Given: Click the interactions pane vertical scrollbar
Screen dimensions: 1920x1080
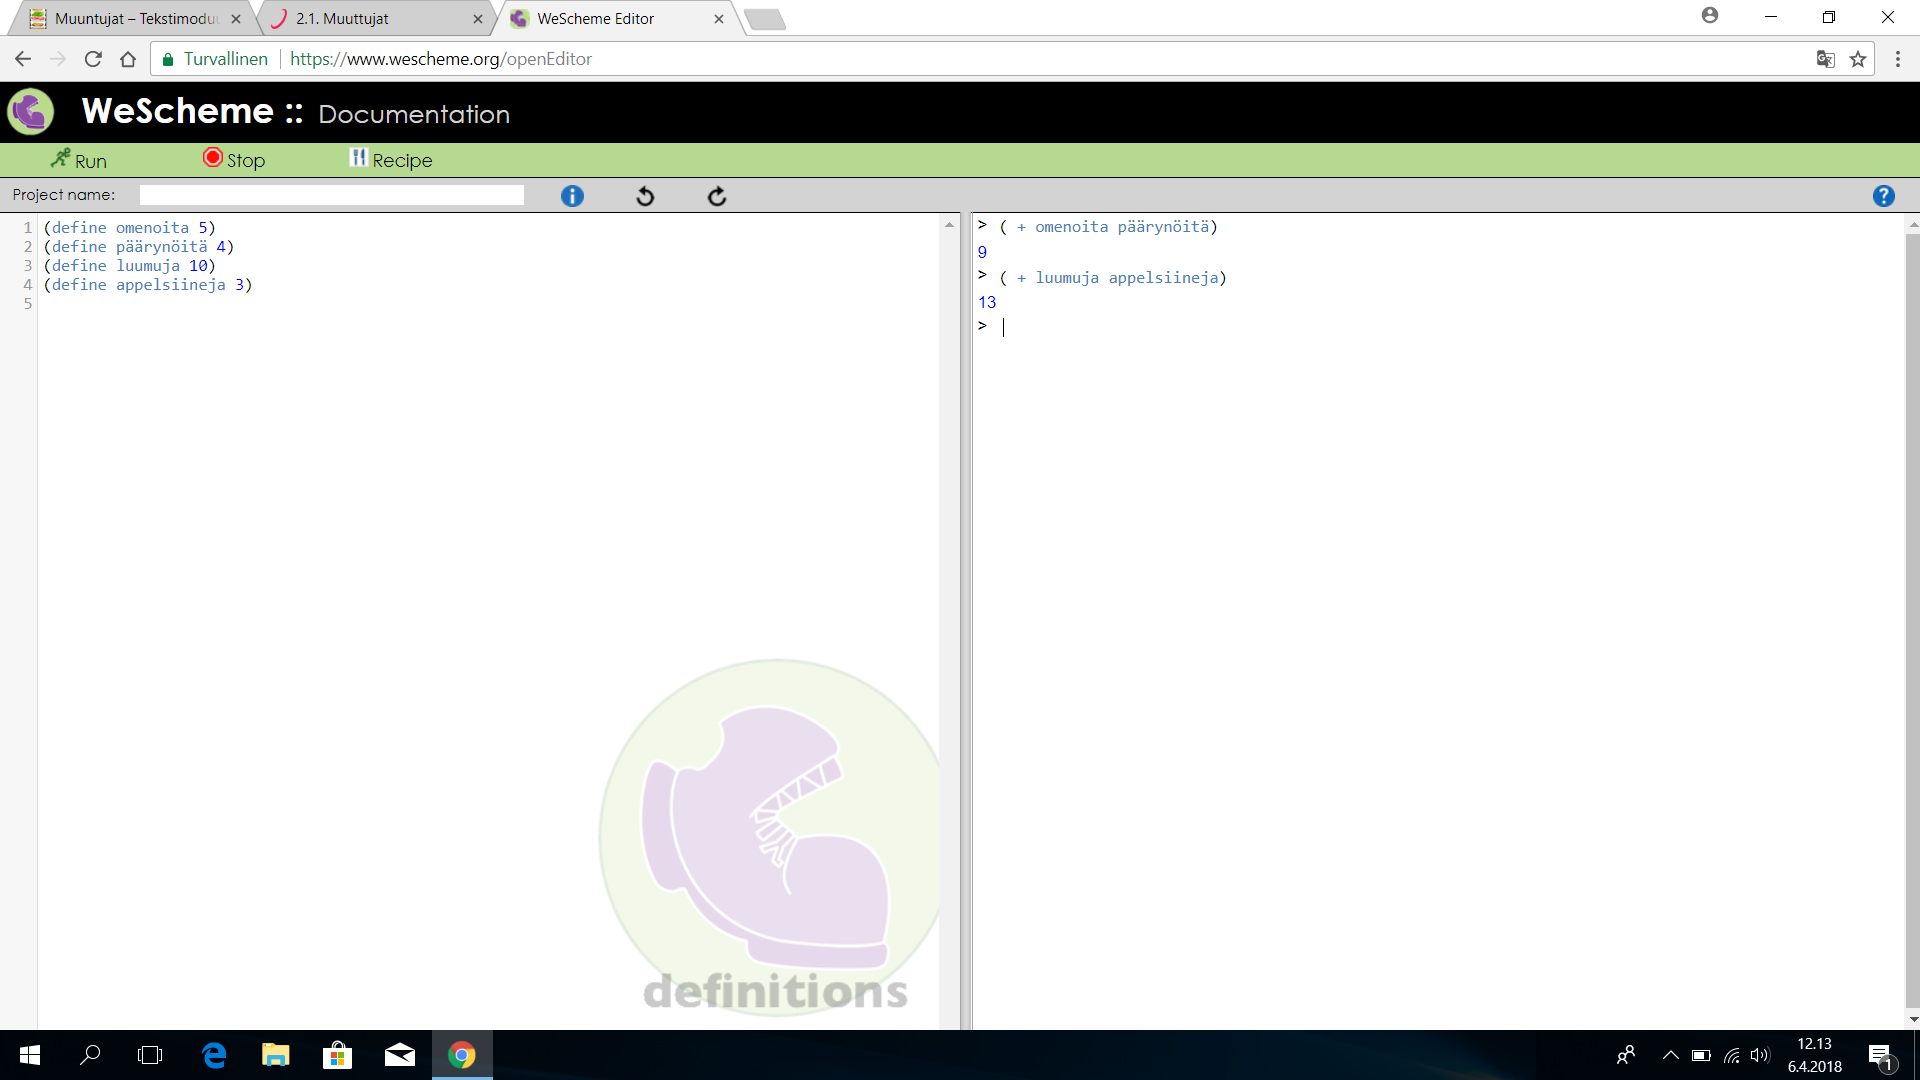Looking at the screenshot, I should pos(1912,620).
